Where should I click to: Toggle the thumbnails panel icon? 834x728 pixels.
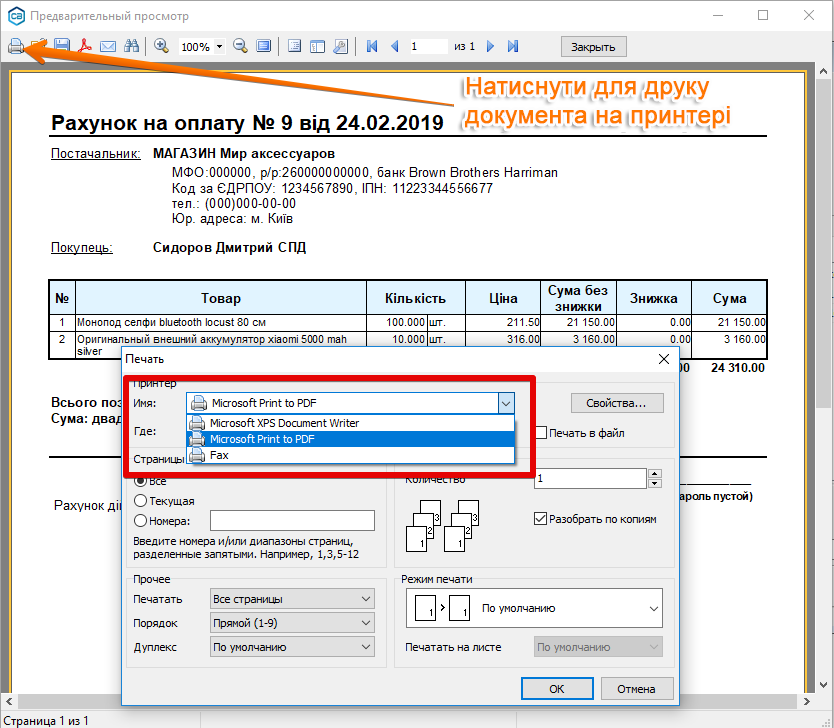pyautogui.click(x=318, y=47)
